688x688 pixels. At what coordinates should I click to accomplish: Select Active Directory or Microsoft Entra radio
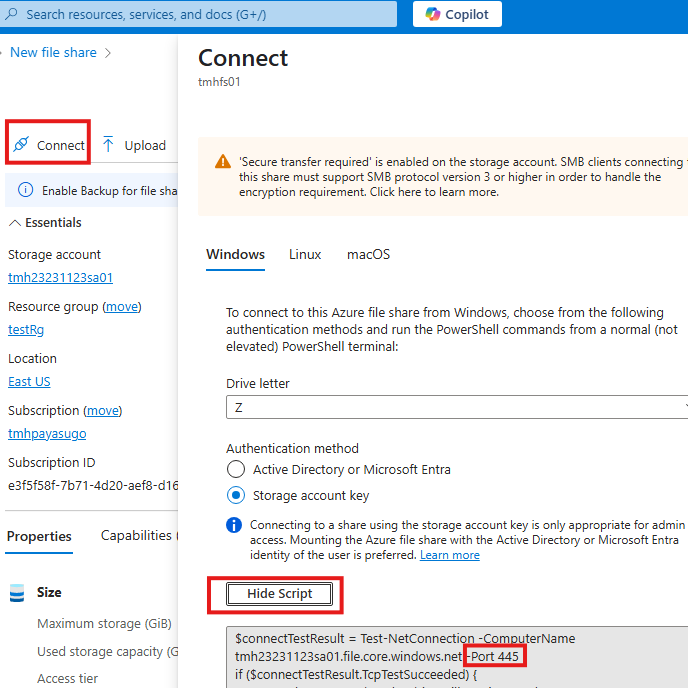(x=236, y=469)
